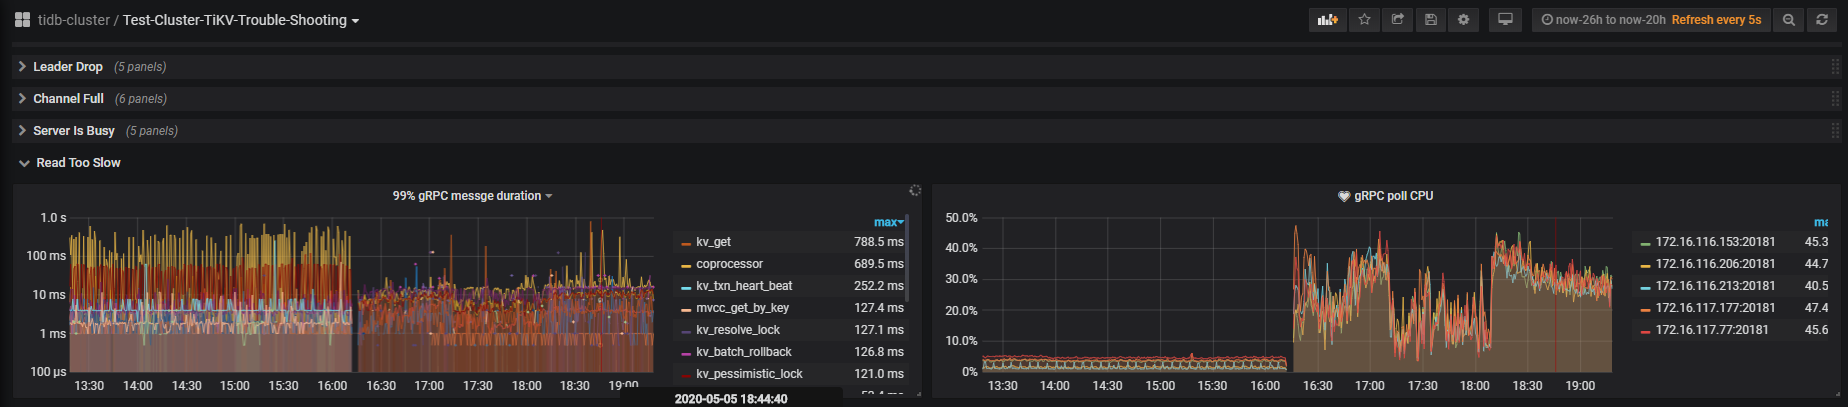
Task: Click the Add panel icon
Action: (1327, 20)
